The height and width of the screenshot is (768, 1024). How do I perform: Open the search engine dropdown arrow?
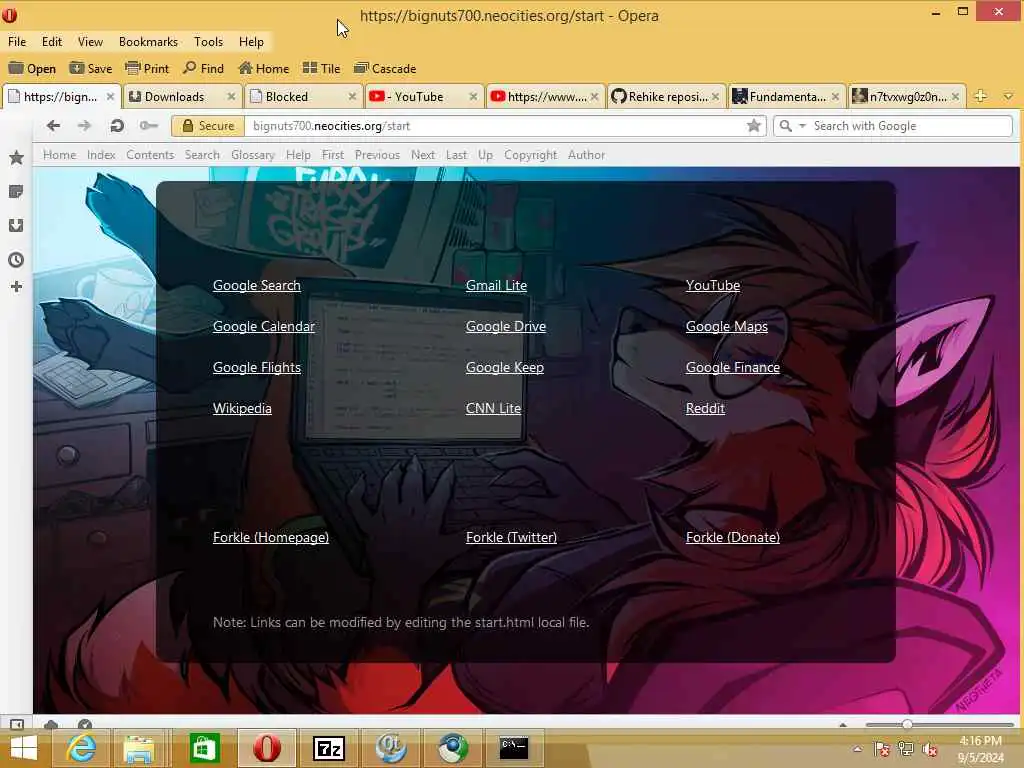pos(803,125)
